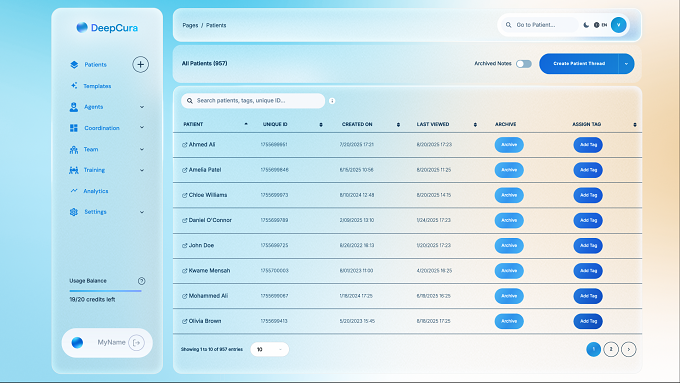
Task: Expand the Training menu chevron
Action: pos(142,170)
